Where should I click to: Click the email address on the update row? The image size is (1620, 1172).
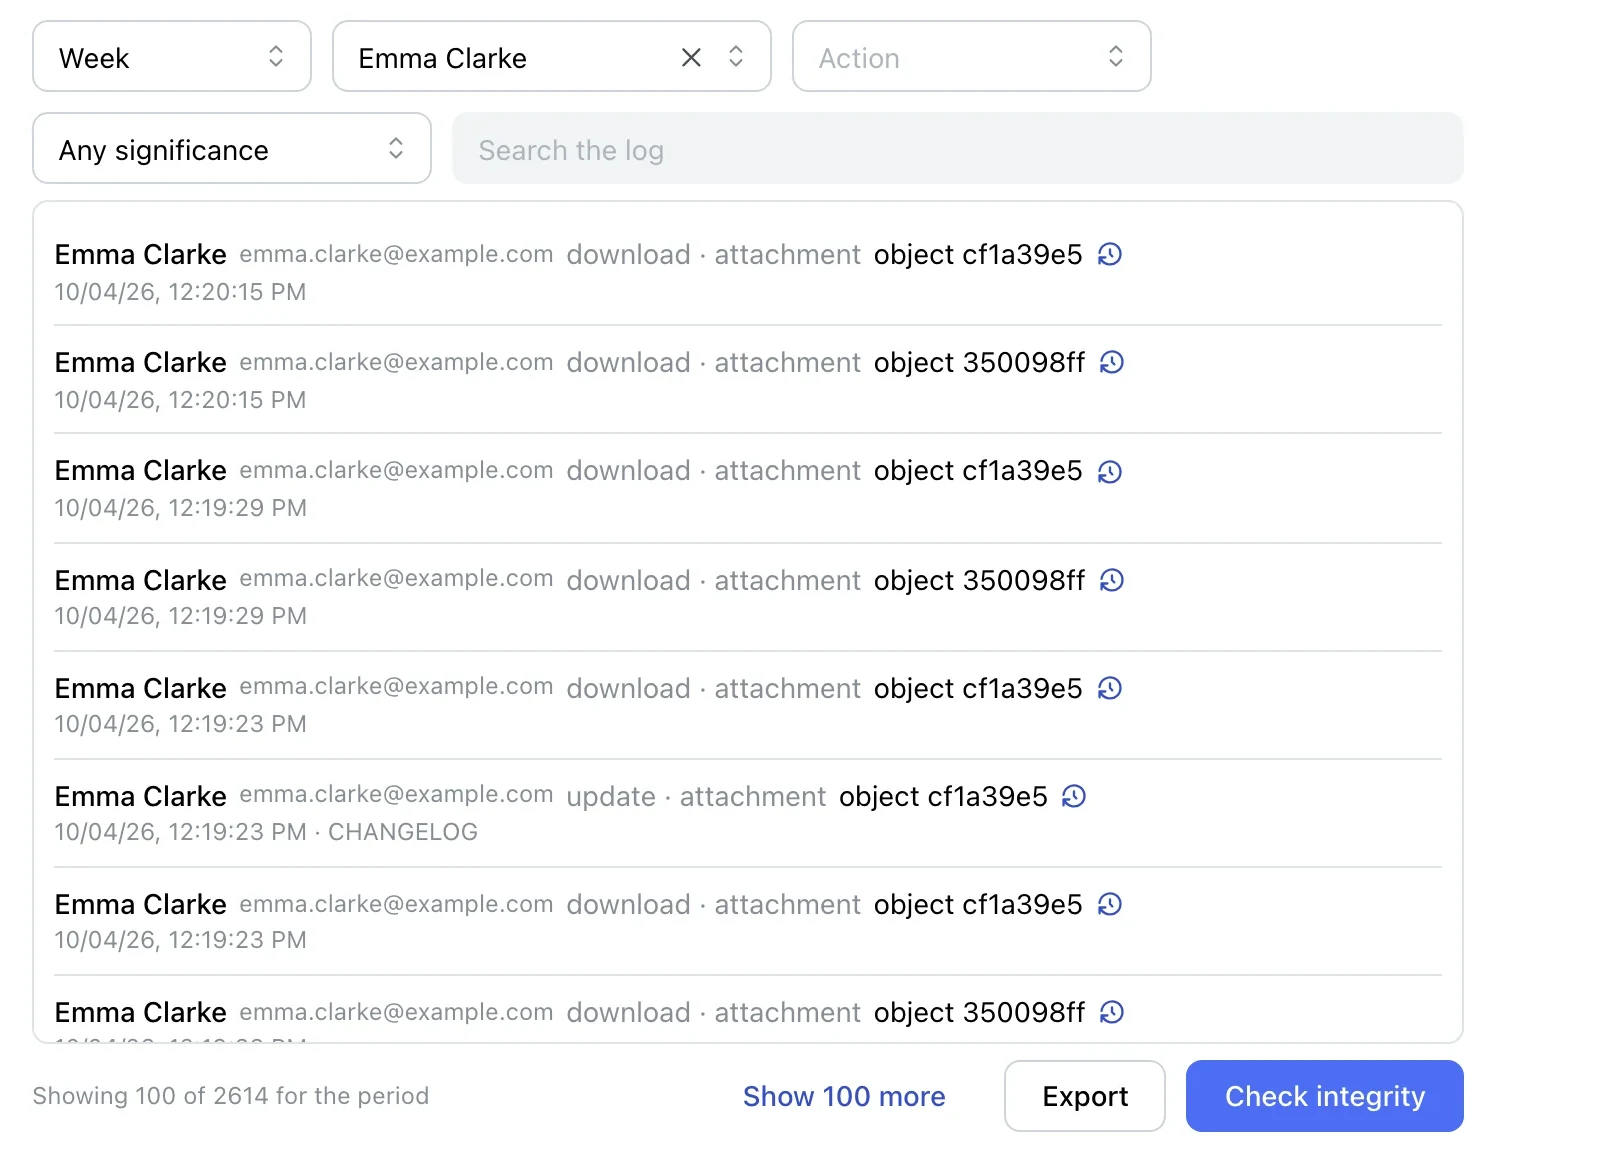tap(396, 795)
